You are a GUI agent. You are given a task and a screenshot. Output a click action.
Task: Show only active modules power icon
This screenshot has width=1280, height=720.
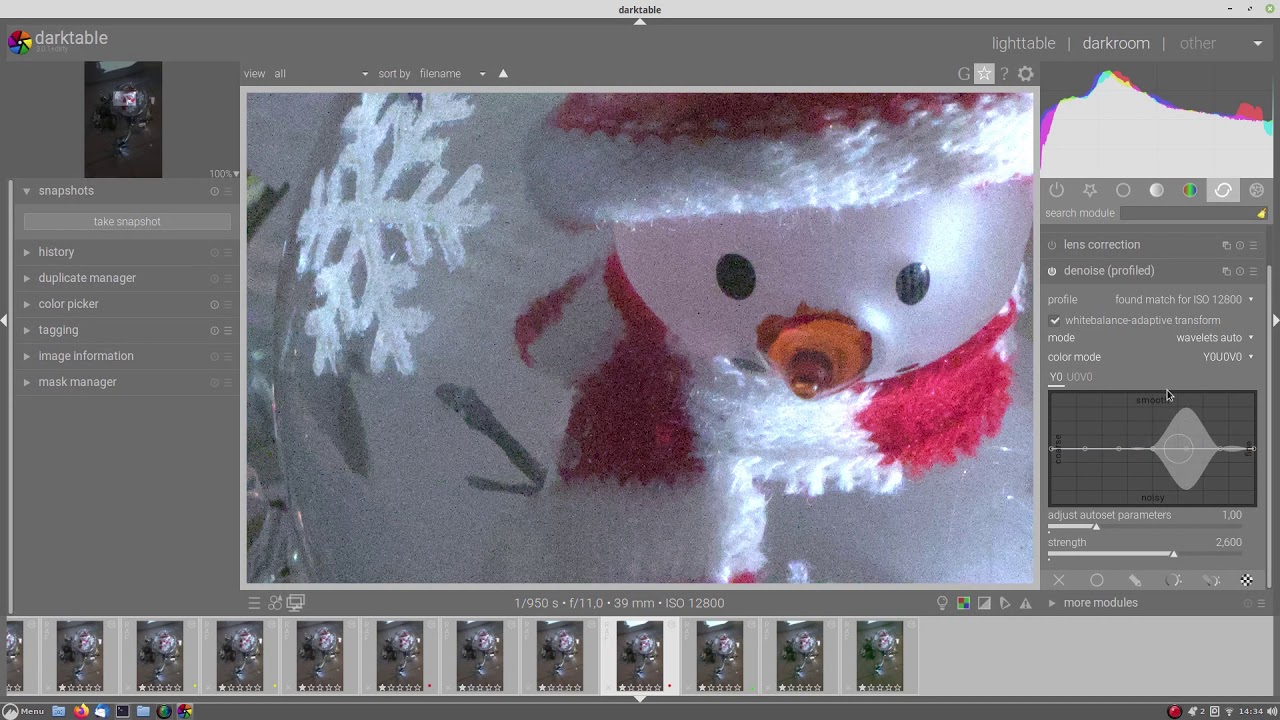tap(1057, 190)
